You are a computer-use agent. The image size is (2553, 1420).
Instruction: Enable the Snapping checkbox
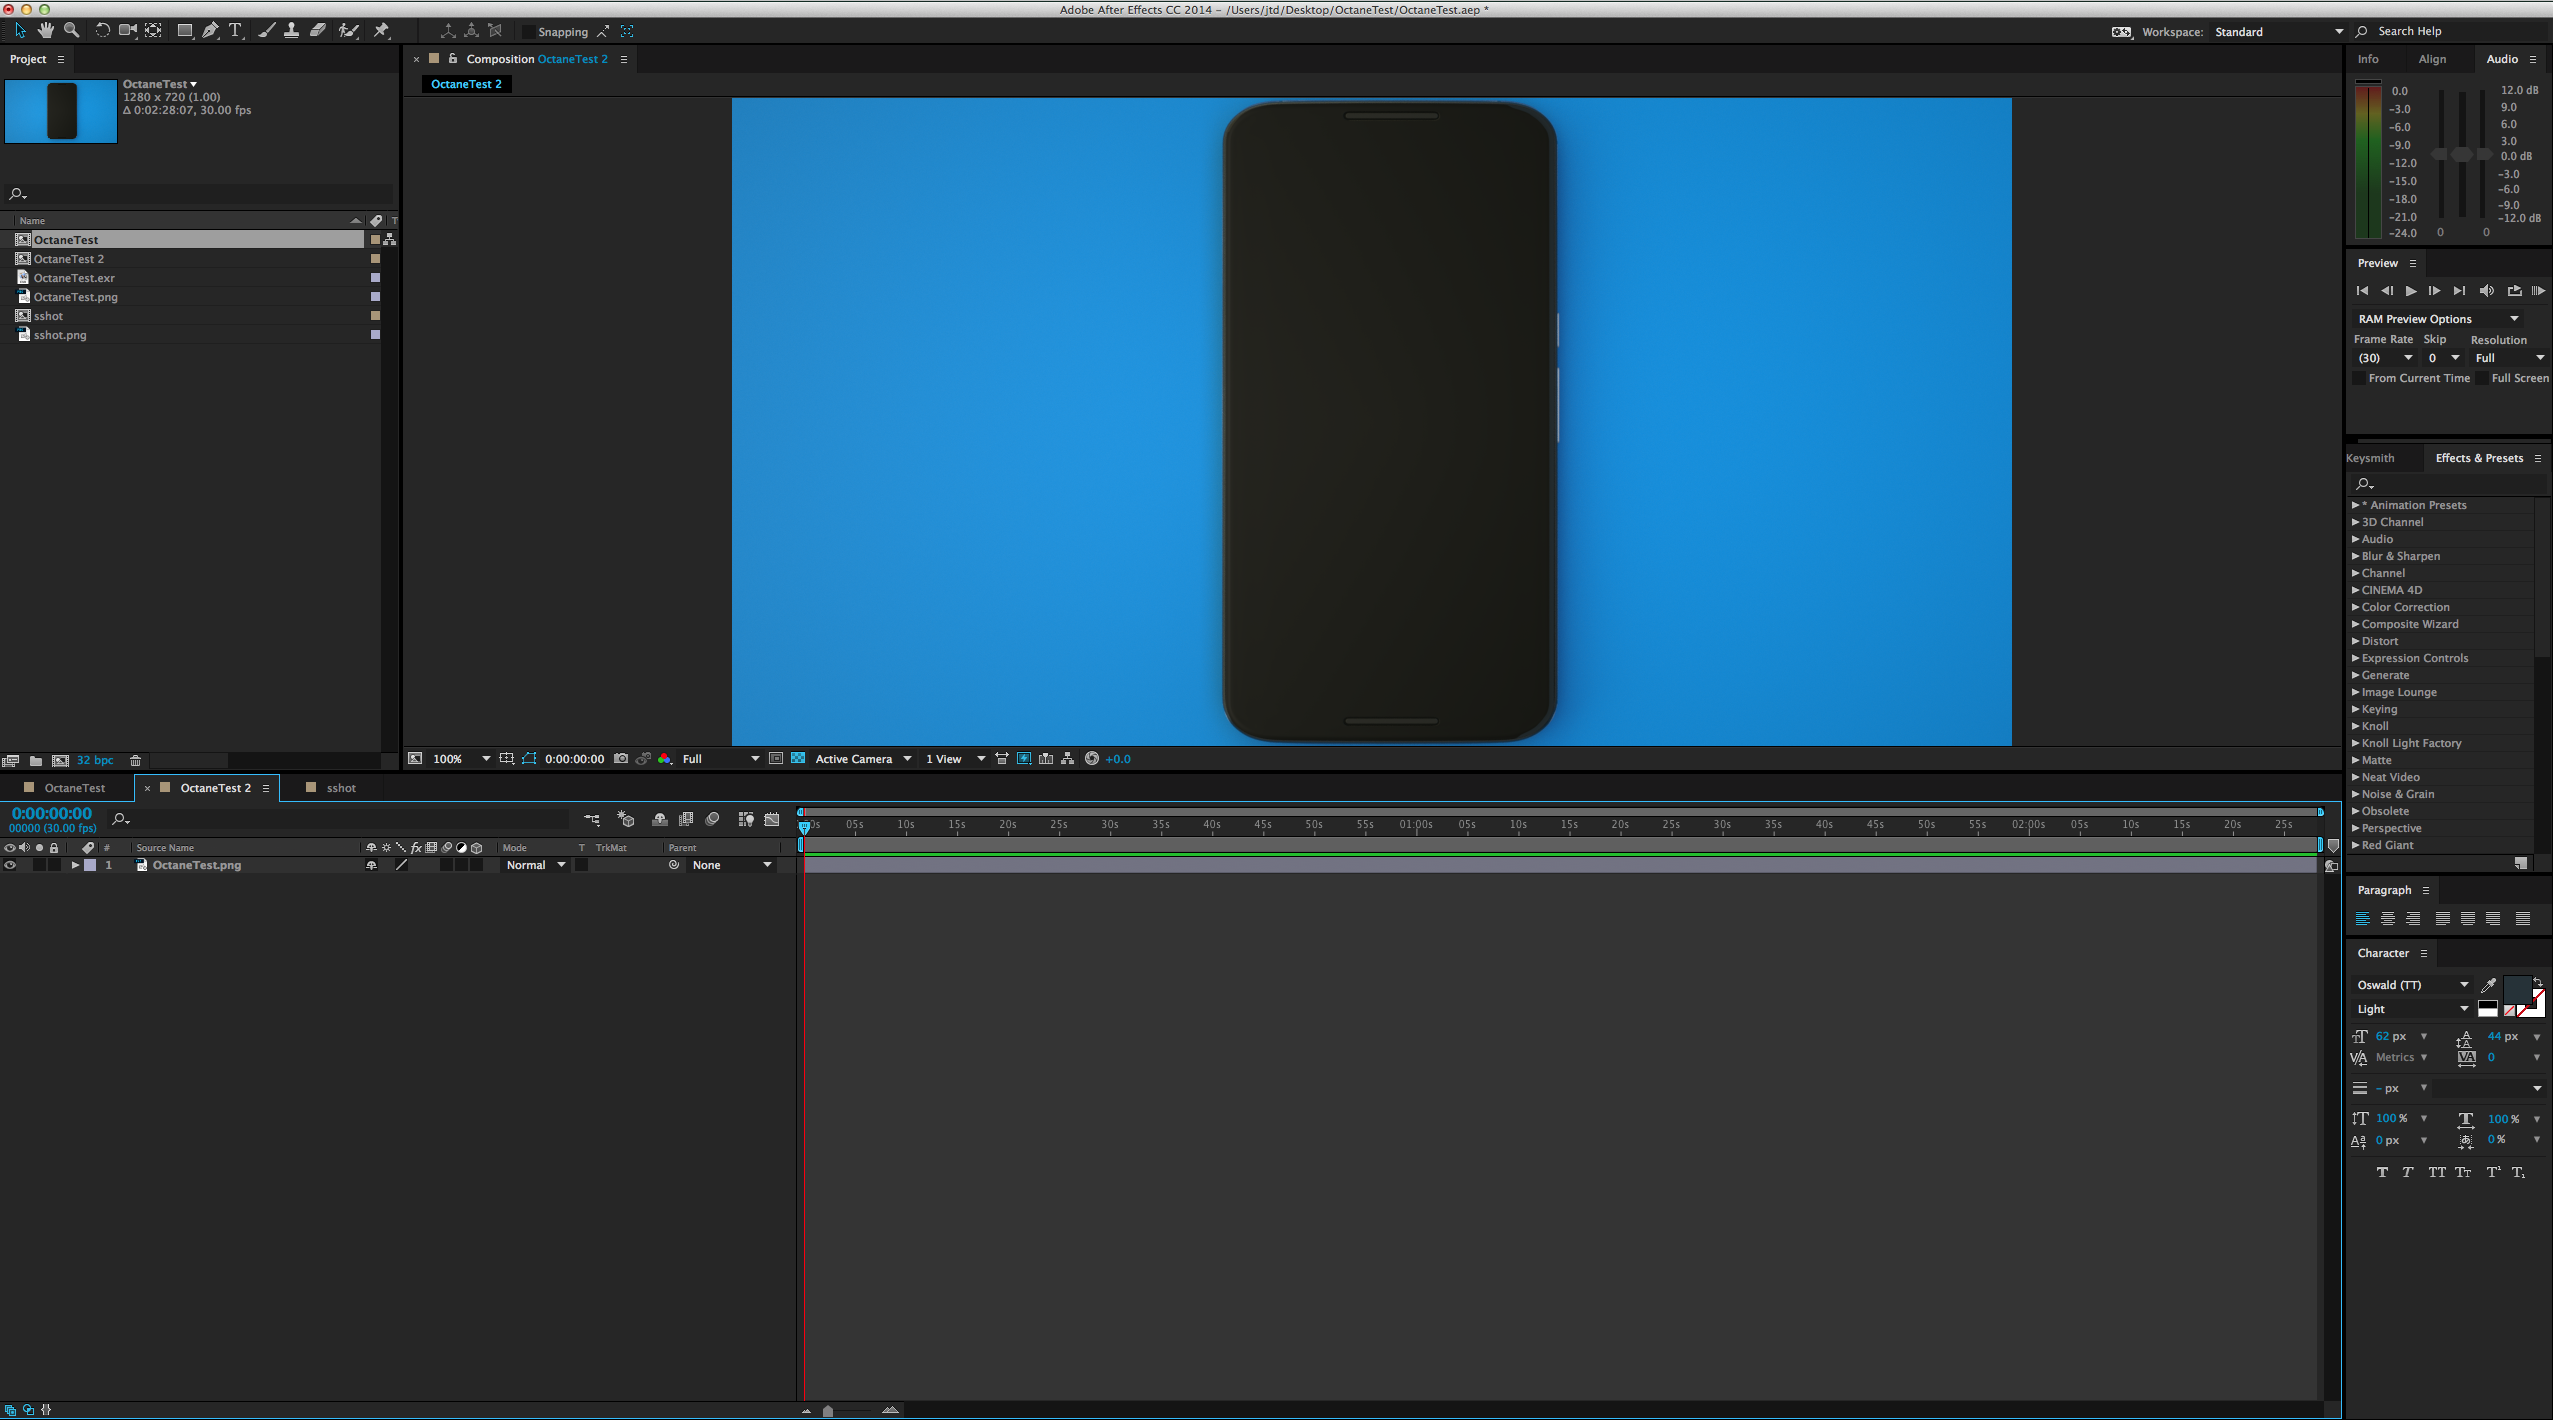point(529,32)
